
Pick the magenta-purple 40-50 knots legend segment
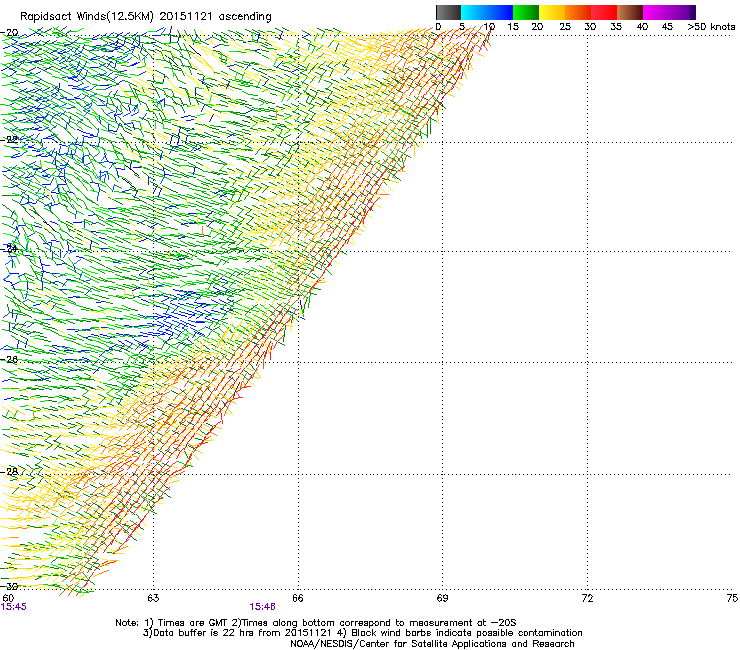[669, 12]
